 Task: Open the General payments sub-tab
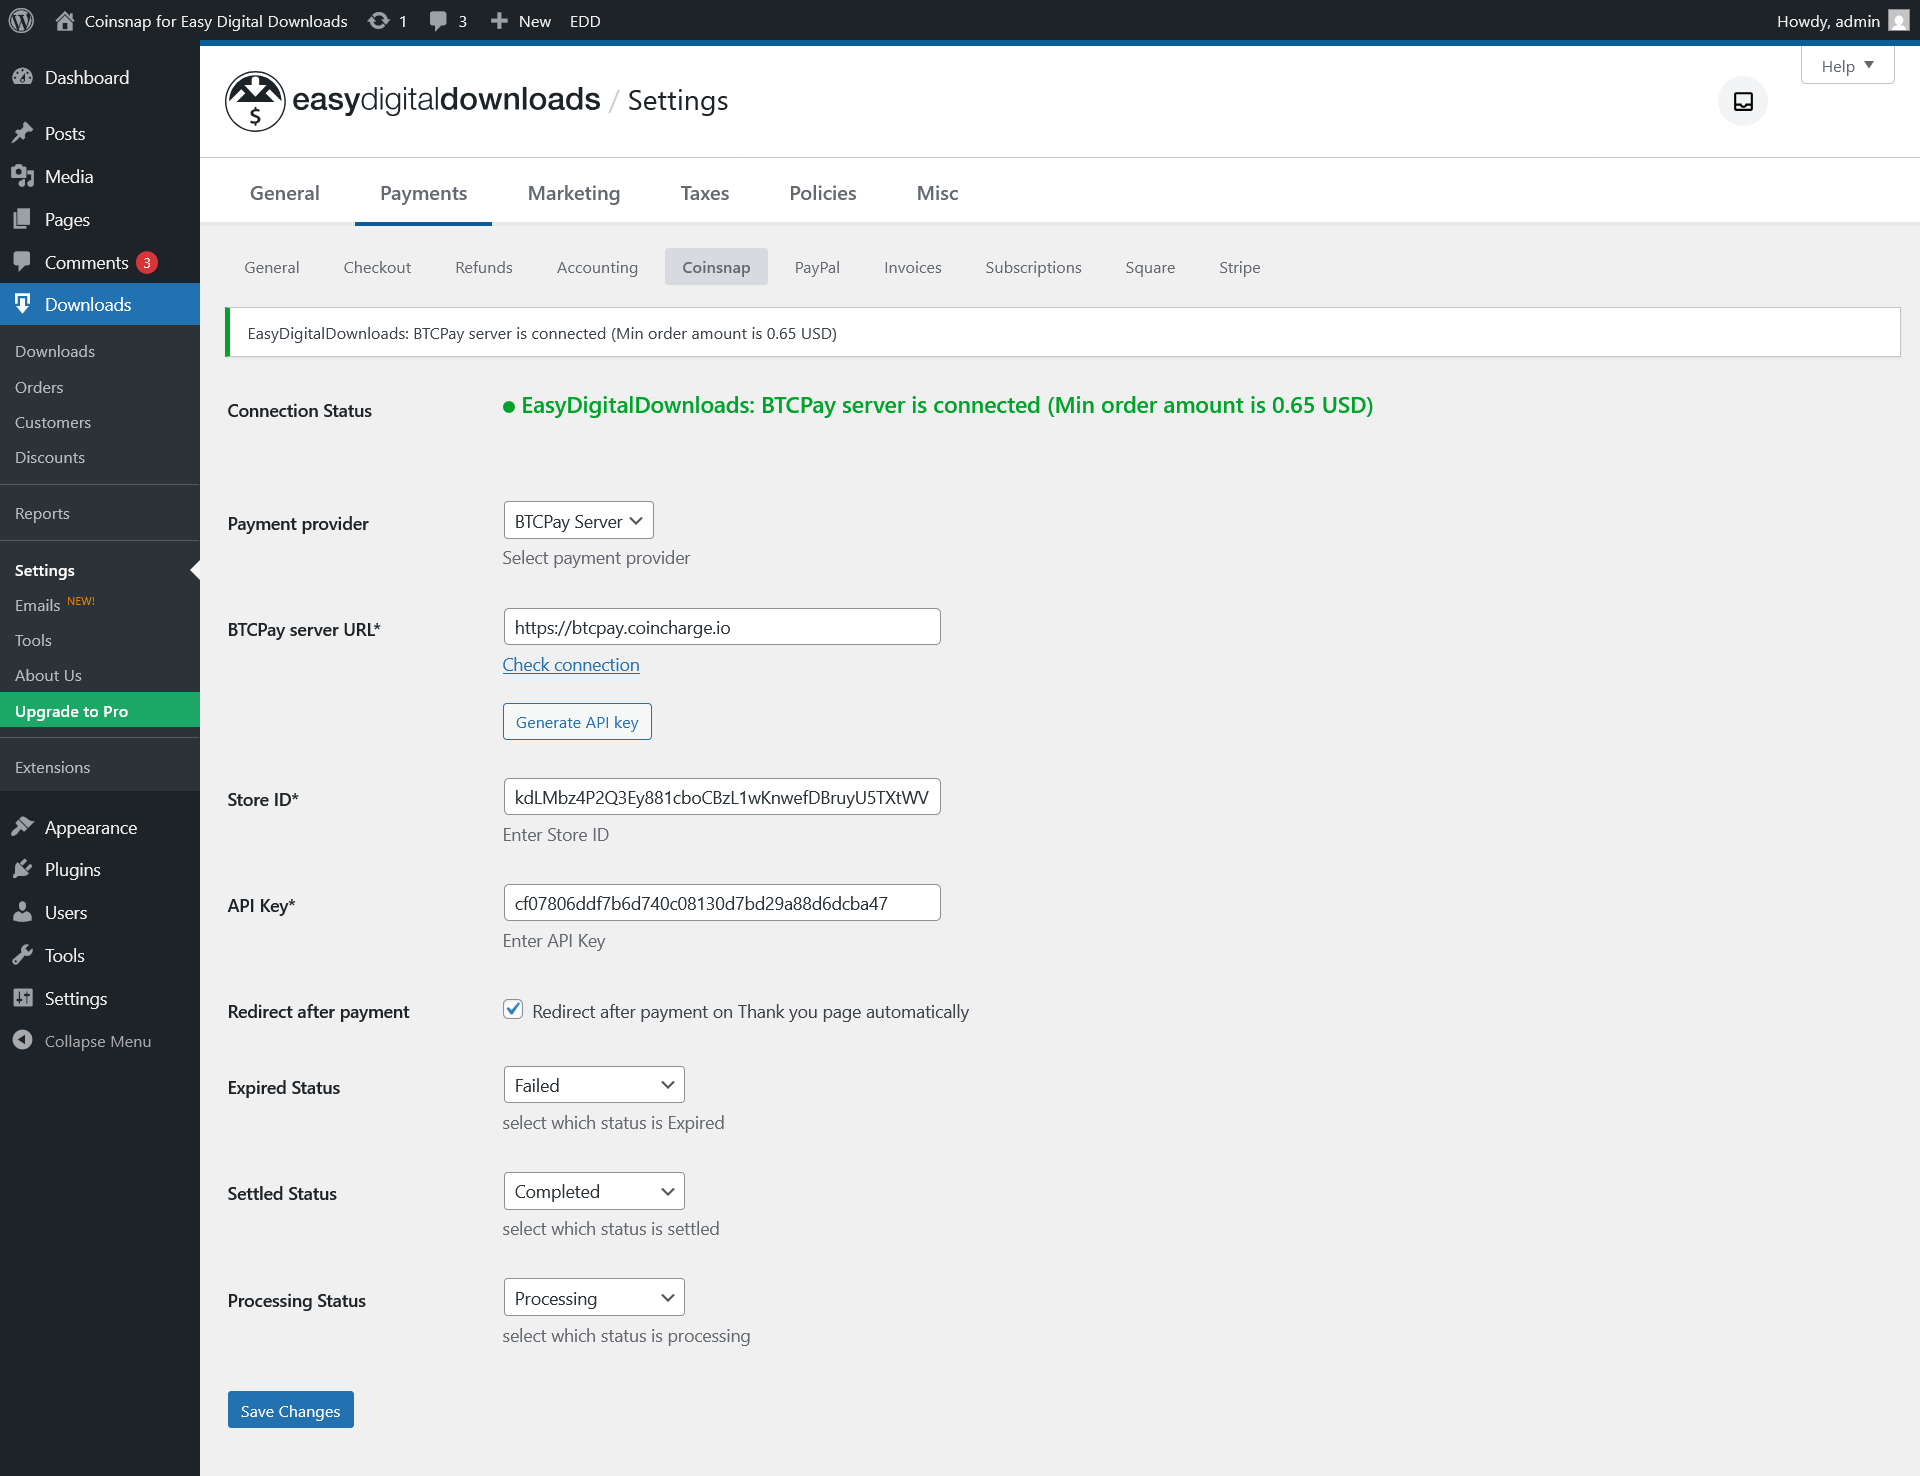pos(272,267)
